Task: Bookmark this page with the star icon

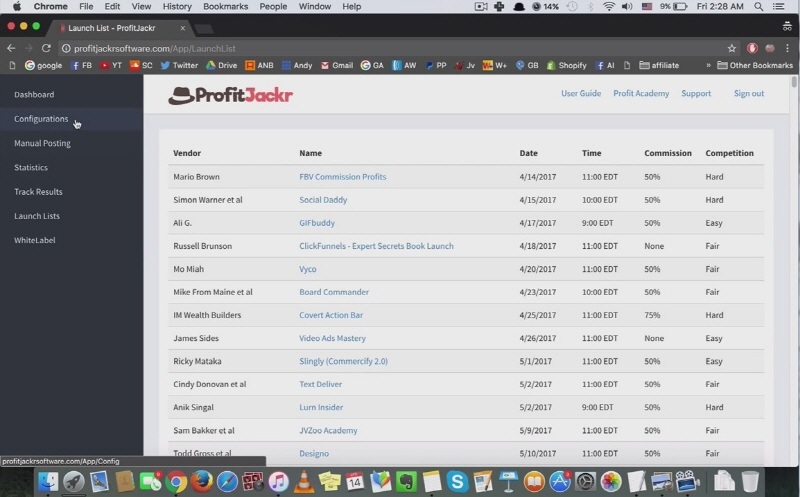Action: tap(732, 48)
